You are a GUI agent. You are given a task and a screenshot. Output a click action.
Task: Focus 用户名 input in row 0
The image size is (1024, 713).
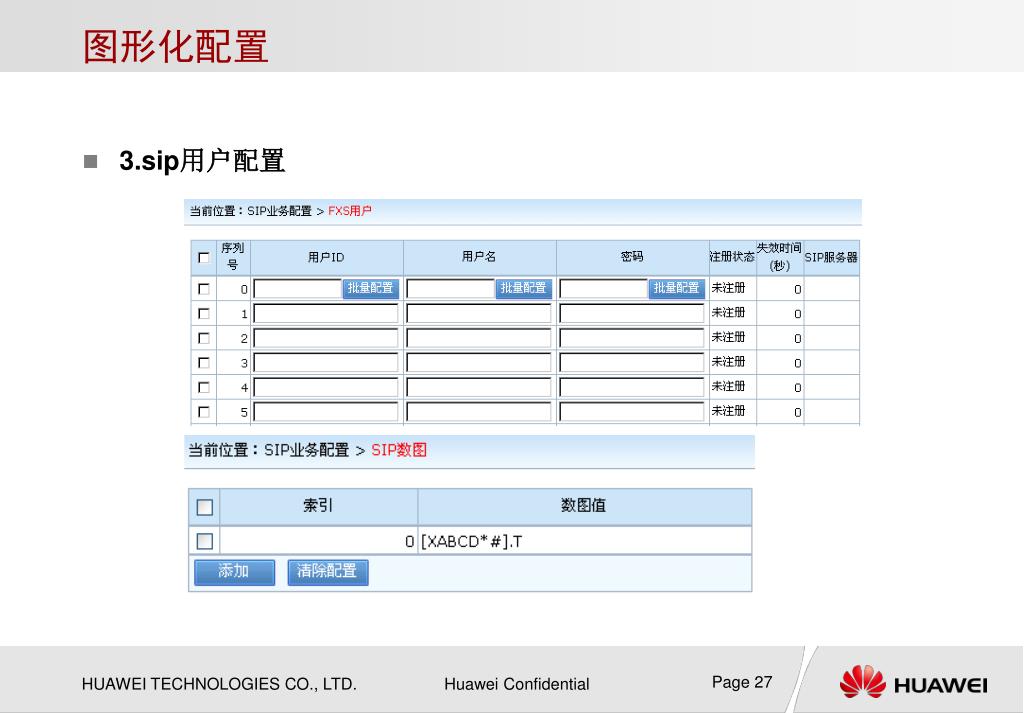(451, 289)
